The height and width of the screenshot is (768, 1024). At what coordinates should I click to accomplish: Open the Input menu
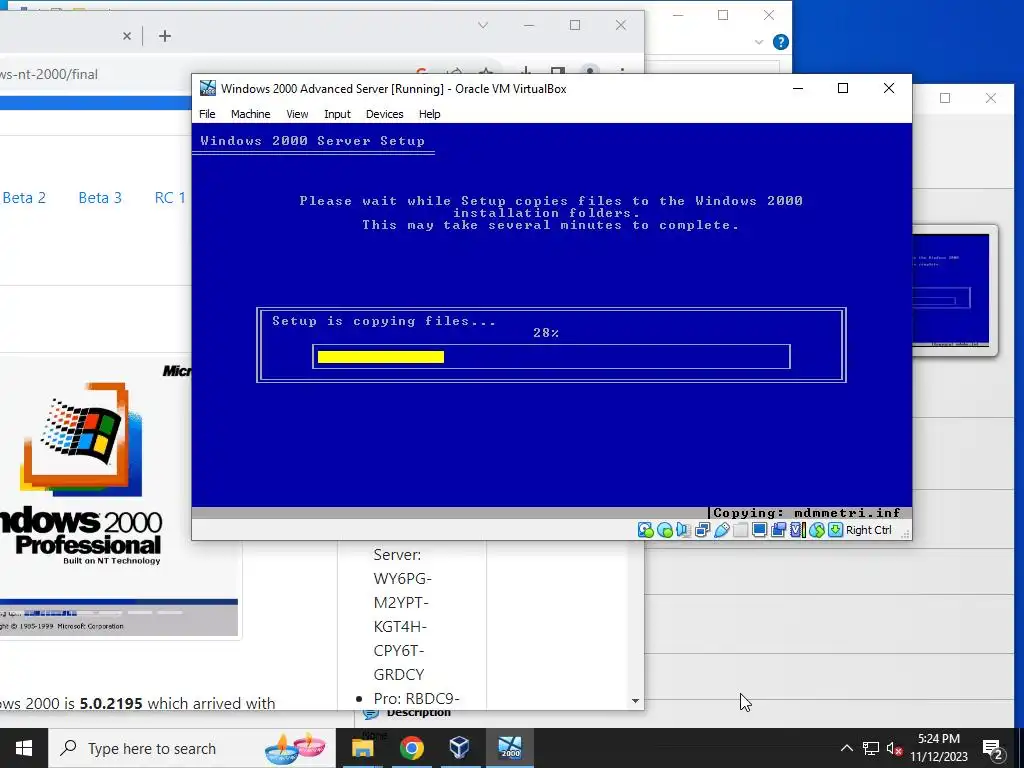337,114
